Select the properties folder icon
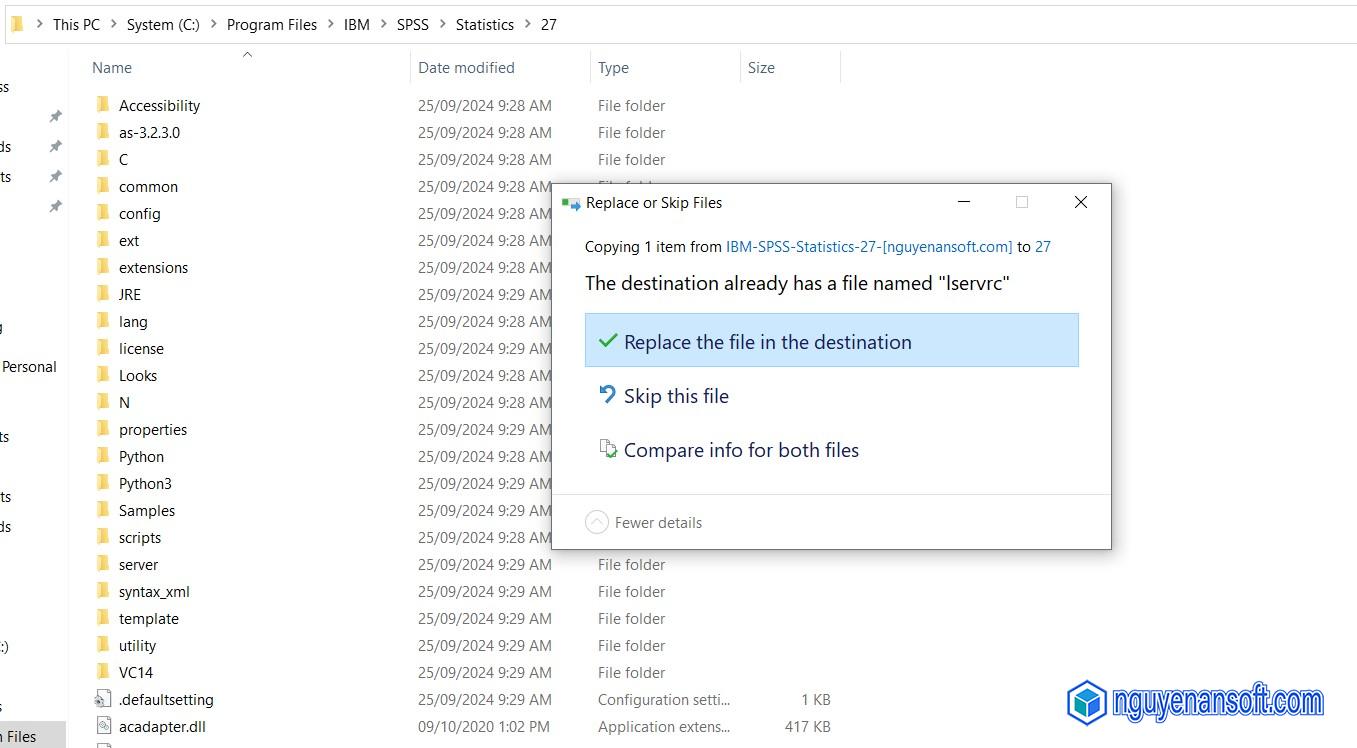1357x748 pixels. [103, 429]
